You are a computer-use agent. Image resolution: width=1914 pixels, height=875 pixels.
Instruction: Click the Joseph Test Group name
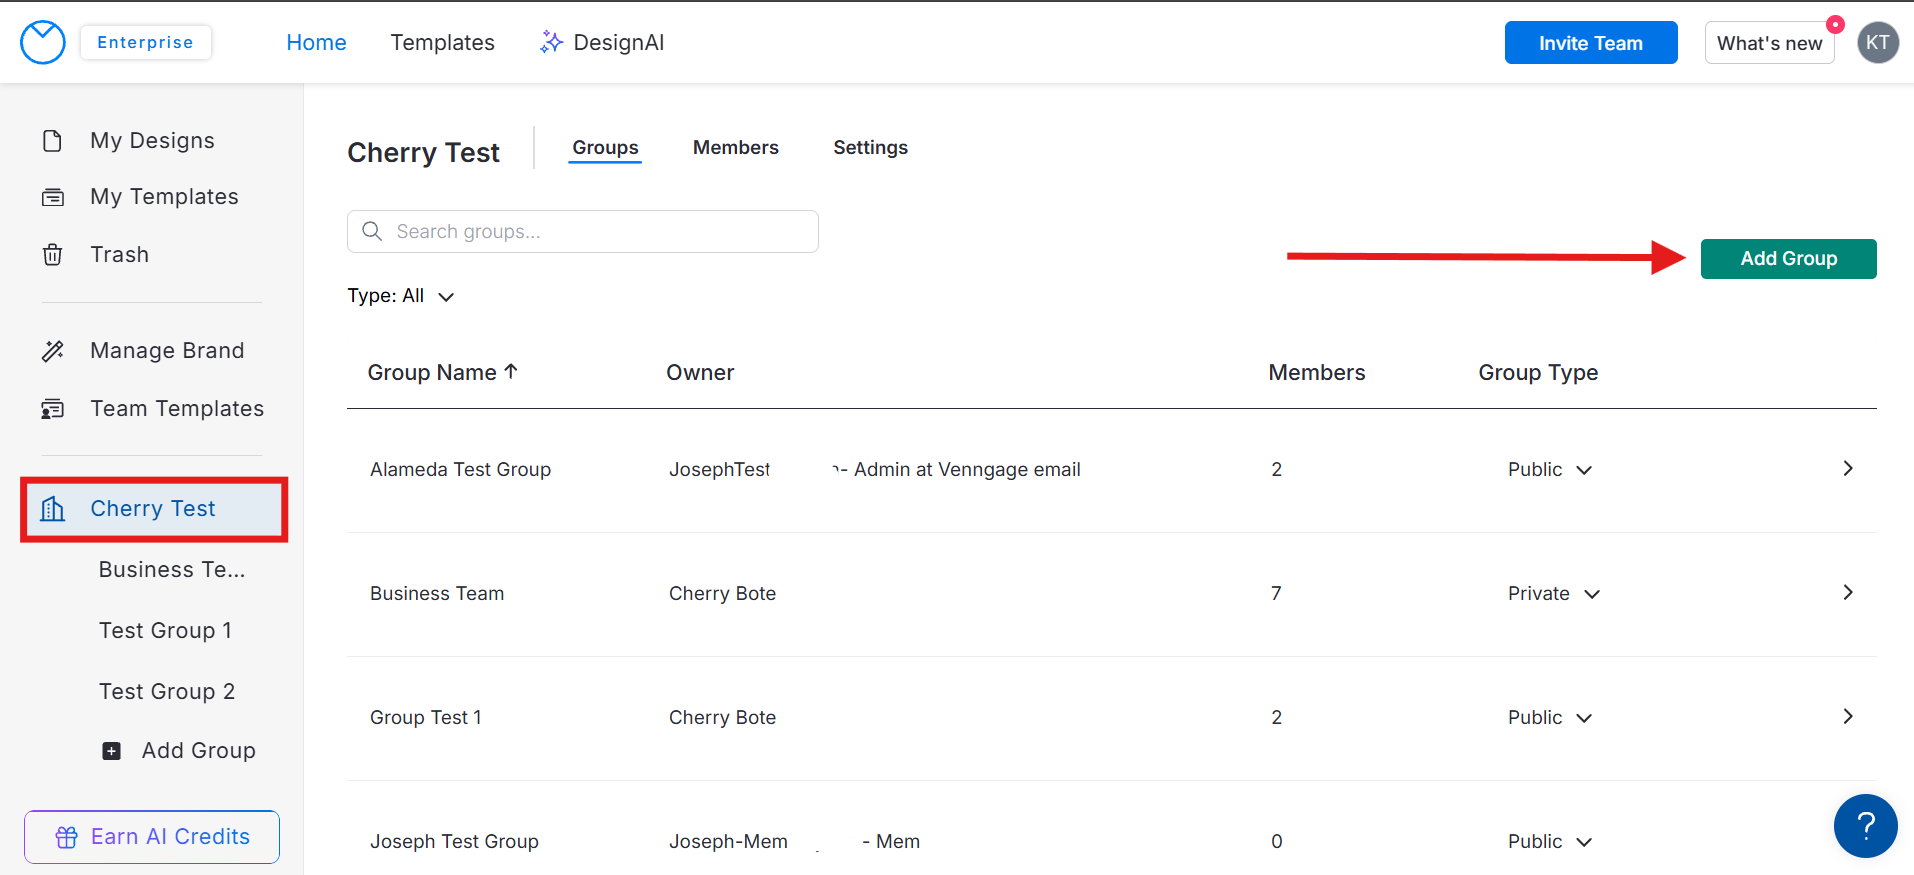coord(454,842)
